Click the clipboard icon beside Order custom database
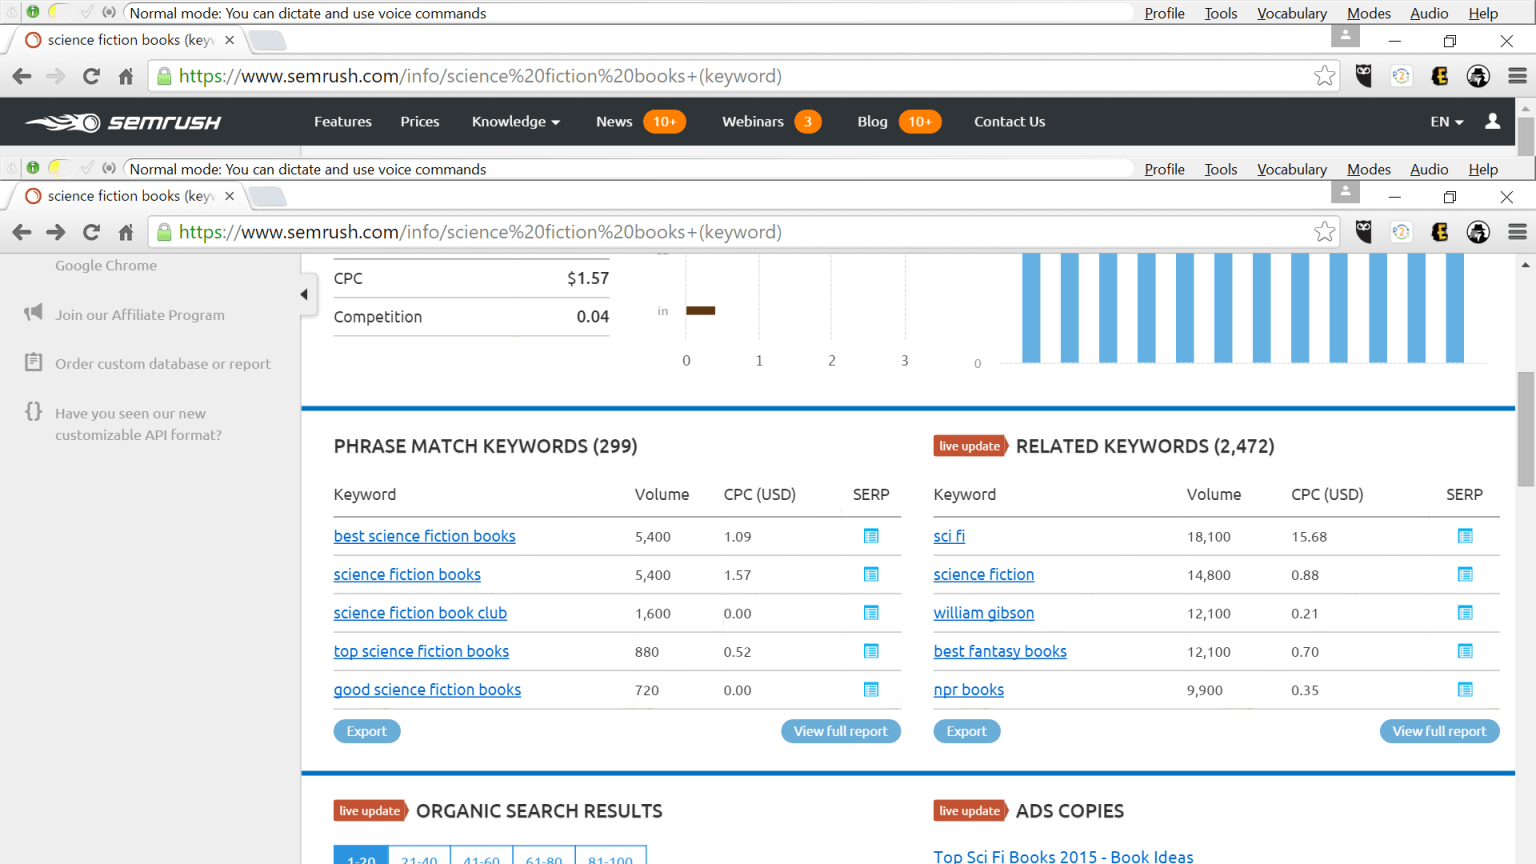 click(33, 362)
